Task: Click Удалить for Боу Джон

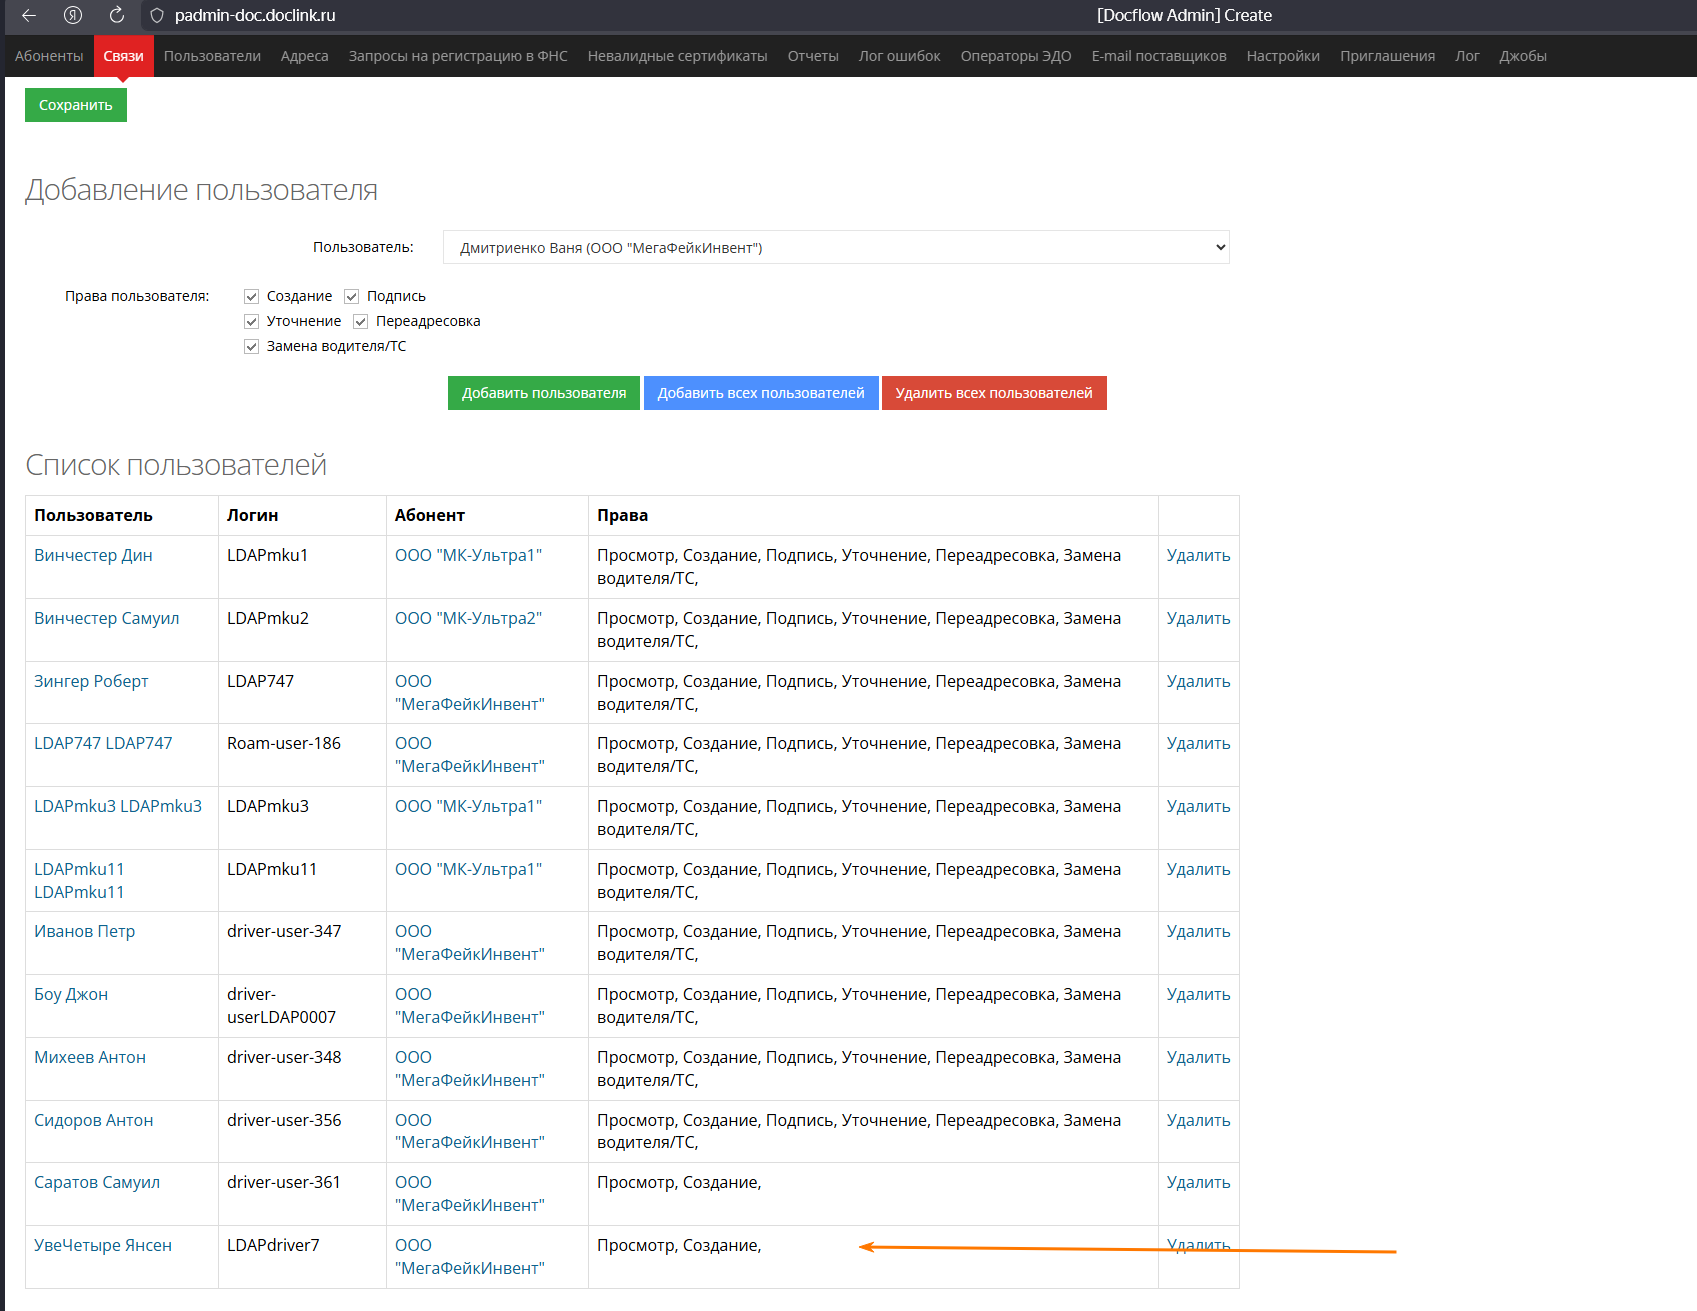Action: (1198, 995)
